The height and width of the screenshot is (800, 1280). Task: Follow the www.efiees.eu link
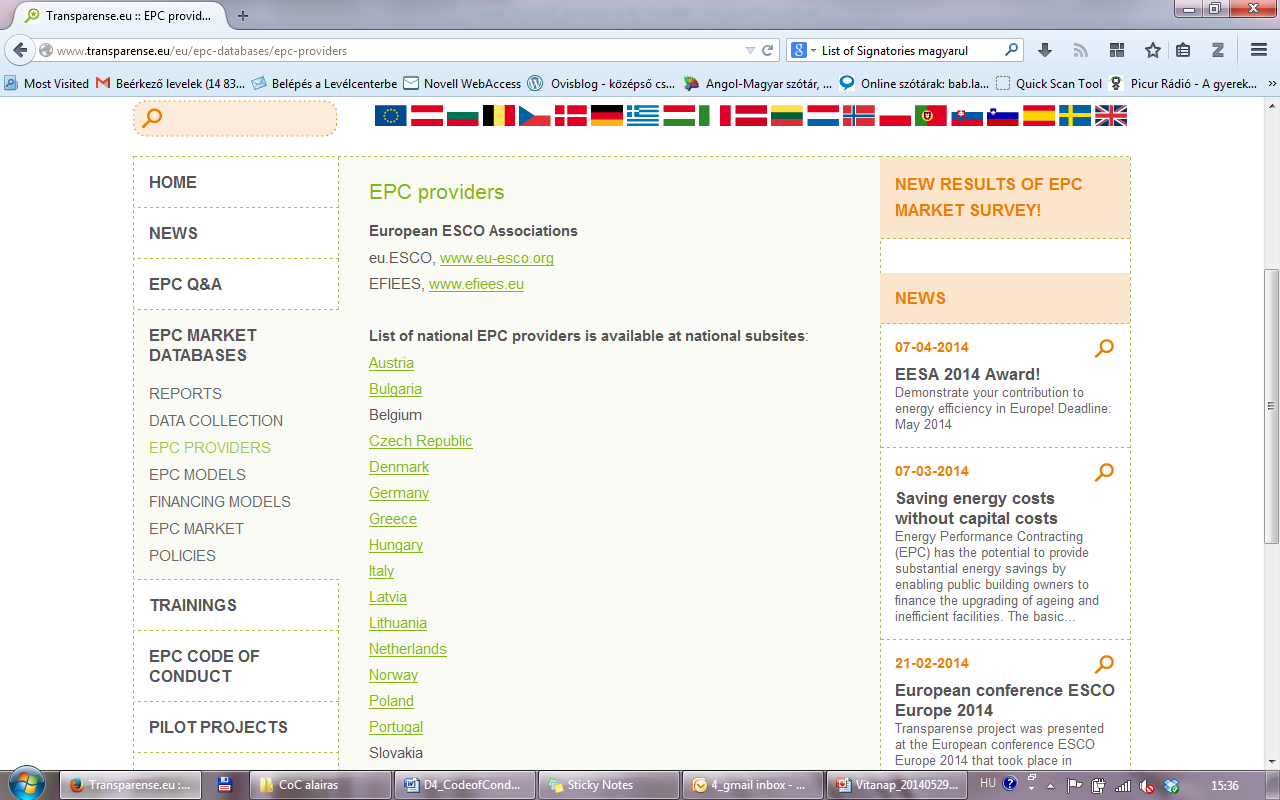pos(476,284)
